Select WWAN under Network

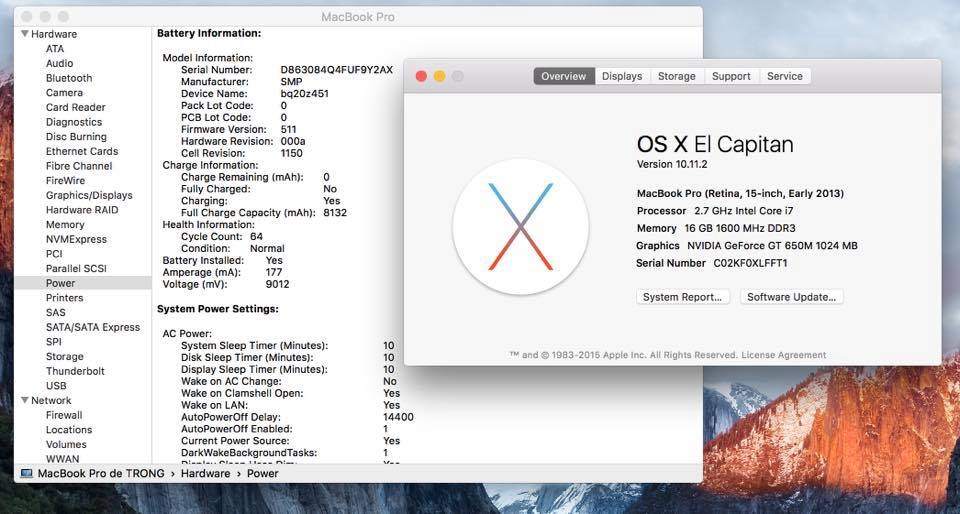62,459
